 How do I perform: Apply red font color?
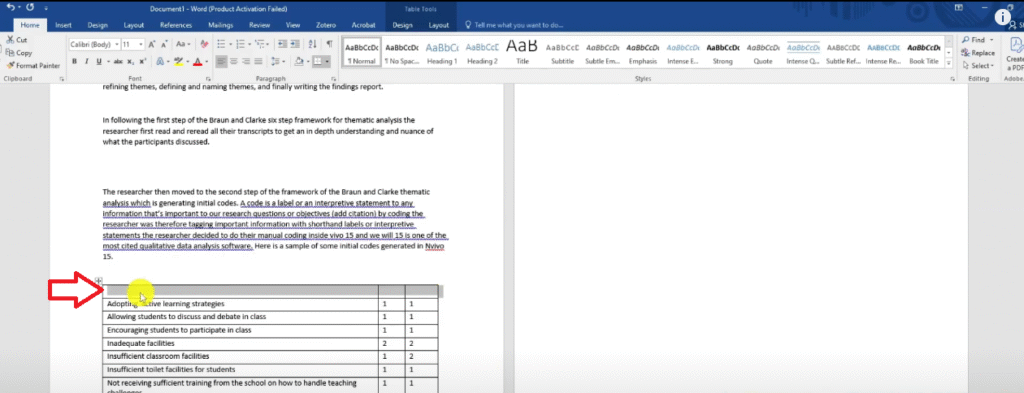(x=197, y=61)
